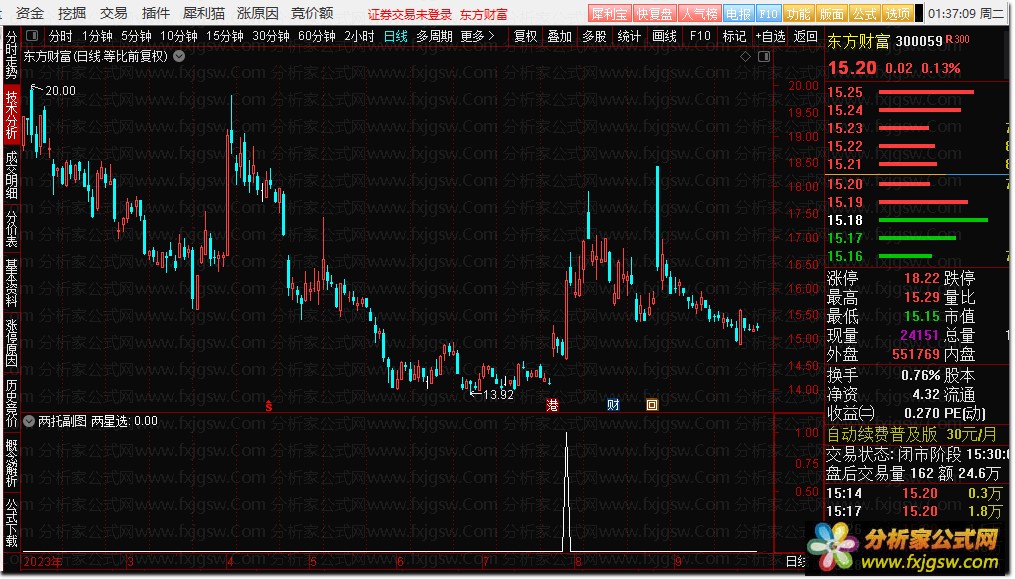Select the 技术分析 side tab
This screenshot has height=579, width=1015.
[x=12, y=115]
